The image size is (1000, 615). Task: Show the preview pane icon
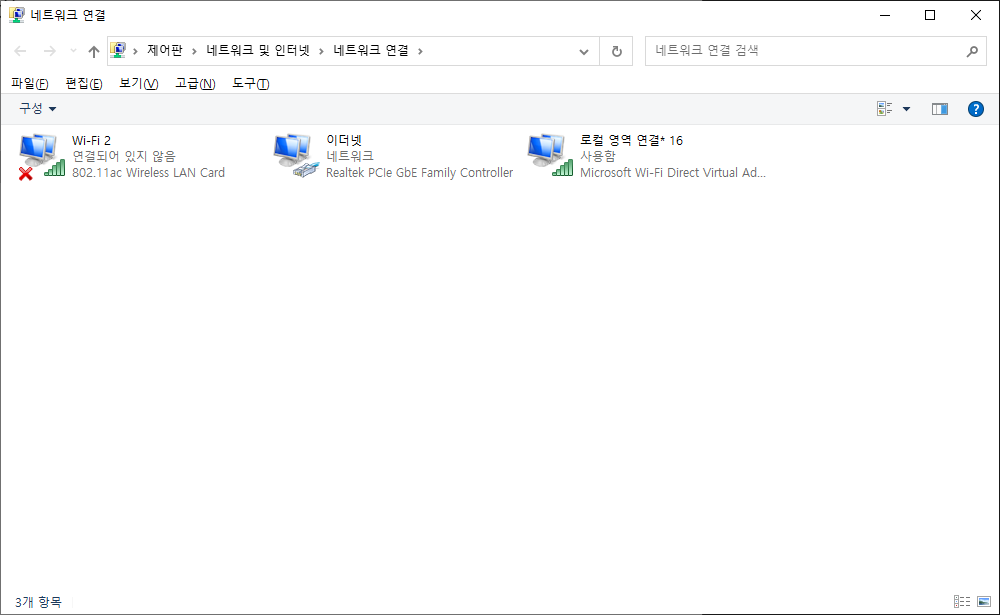point(939,109)
